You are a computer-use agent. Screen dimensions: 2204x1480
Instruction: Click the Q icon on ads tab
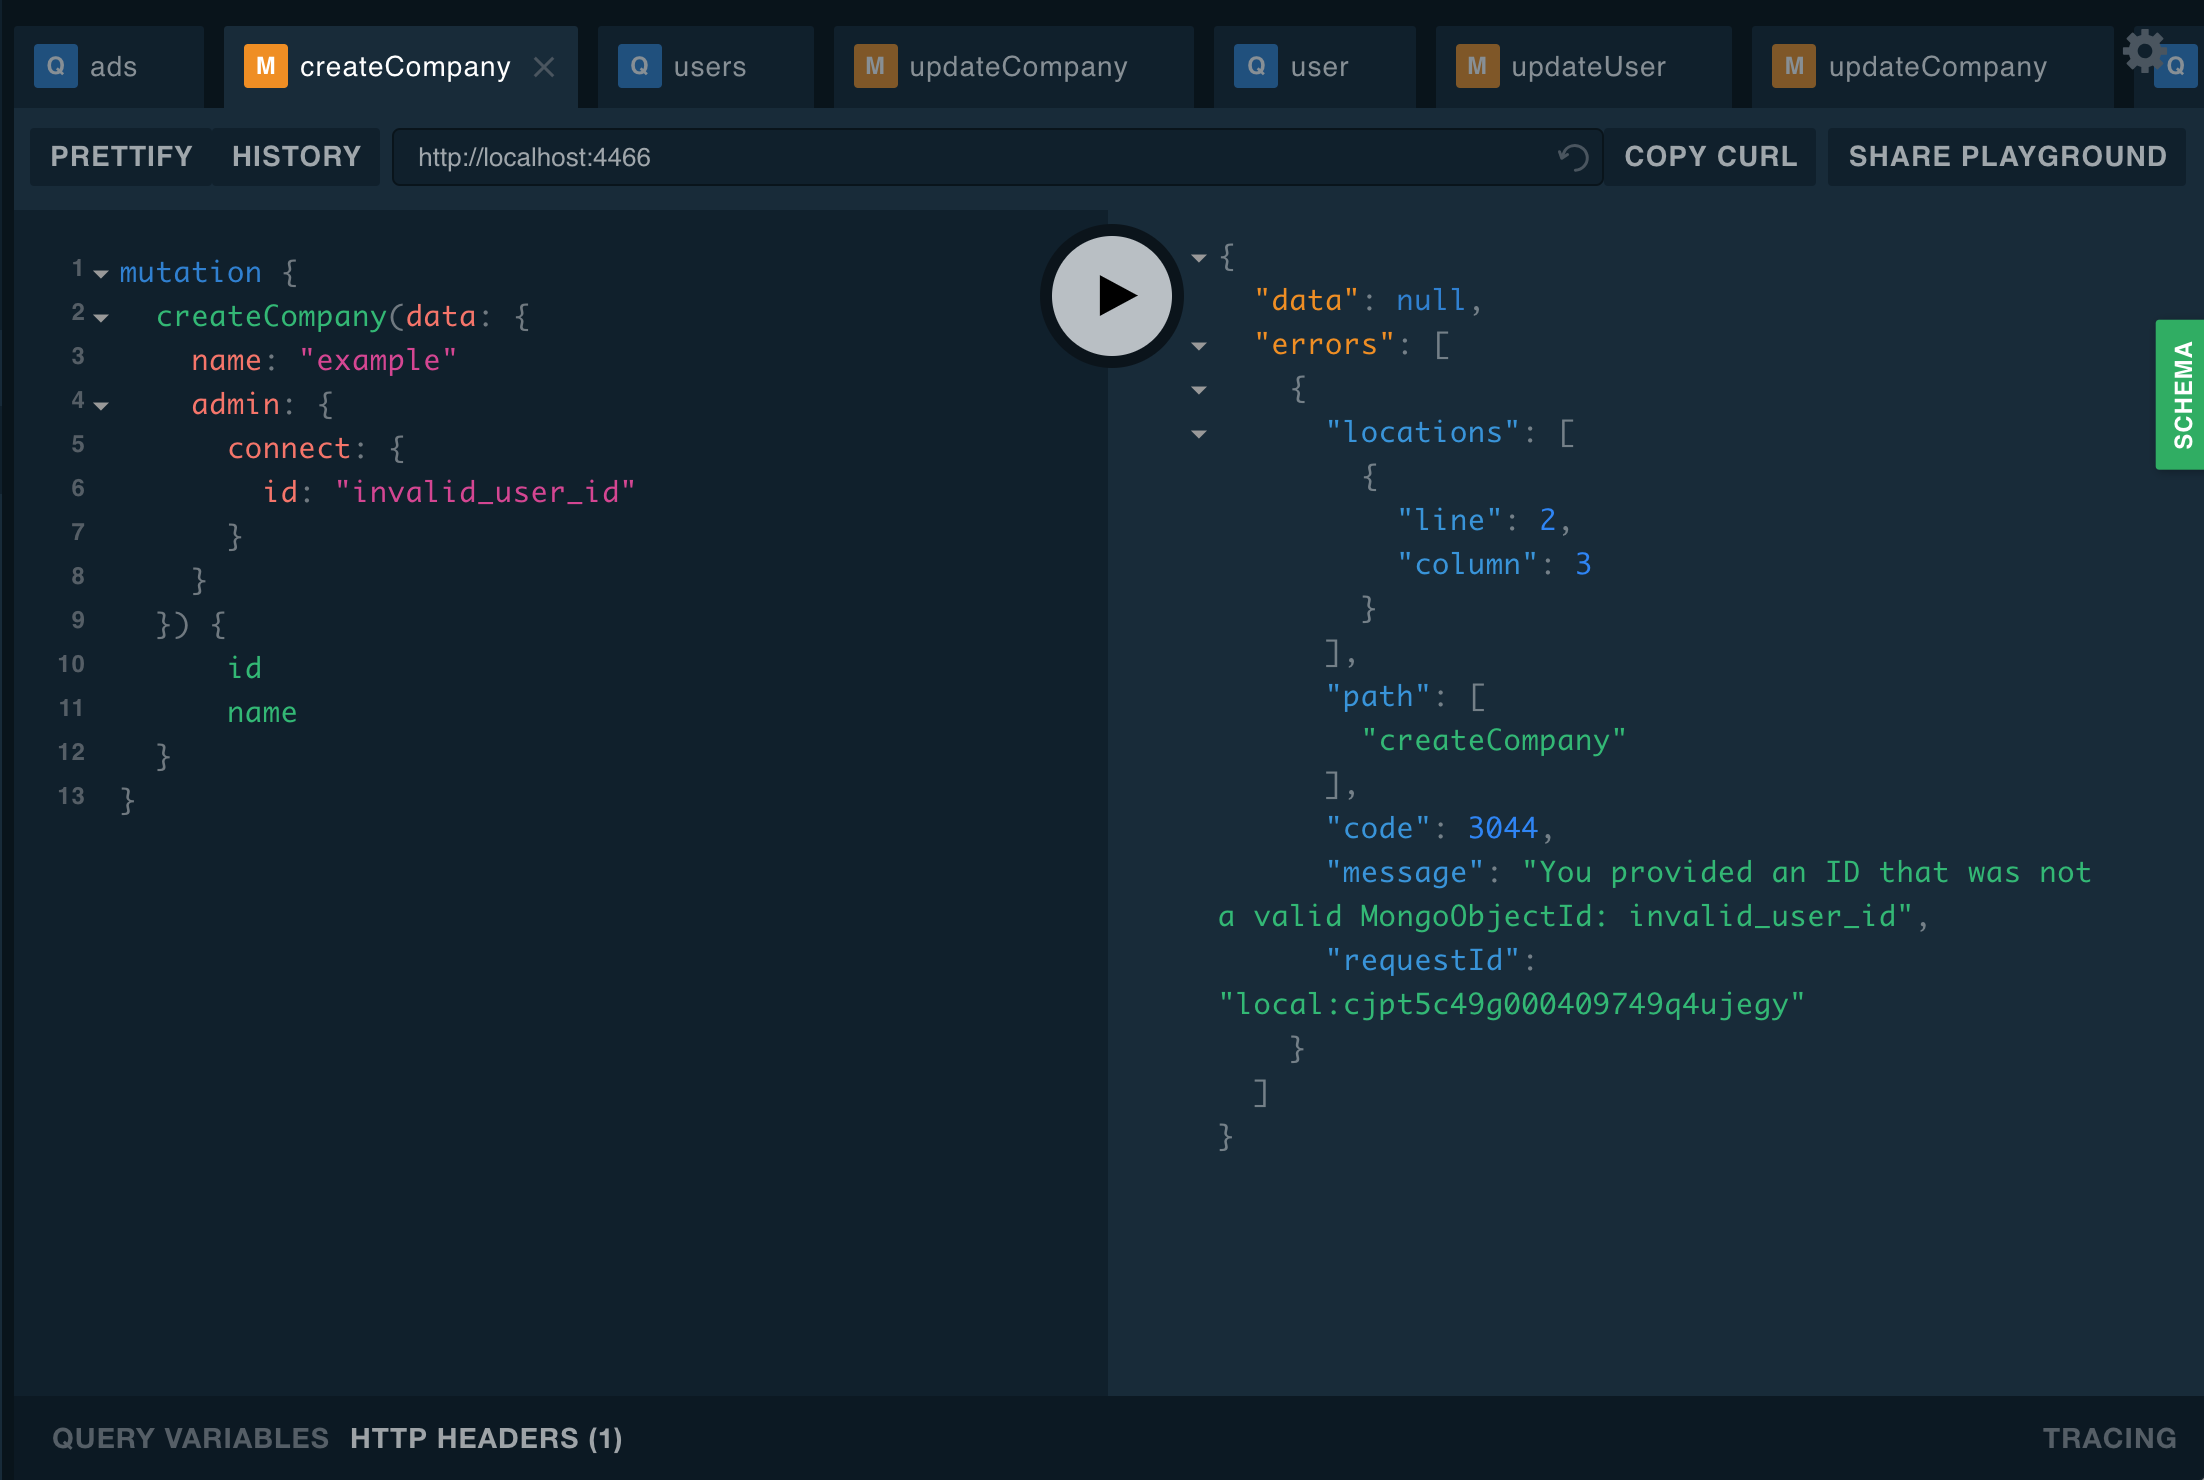point(56,67)
